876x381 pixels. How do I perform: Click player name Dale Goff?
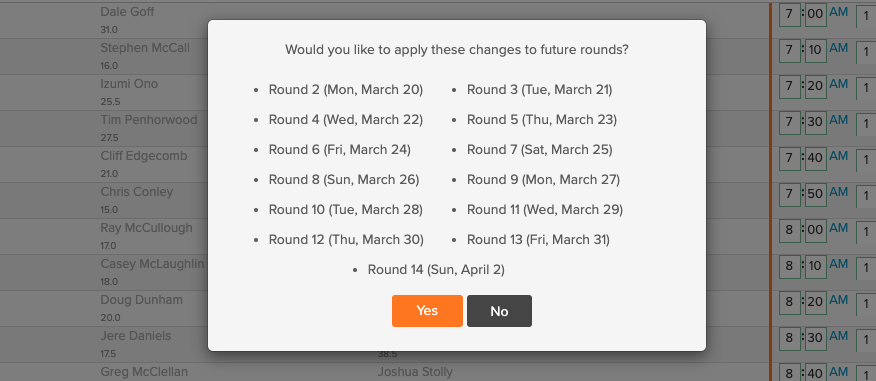(127, 12)
